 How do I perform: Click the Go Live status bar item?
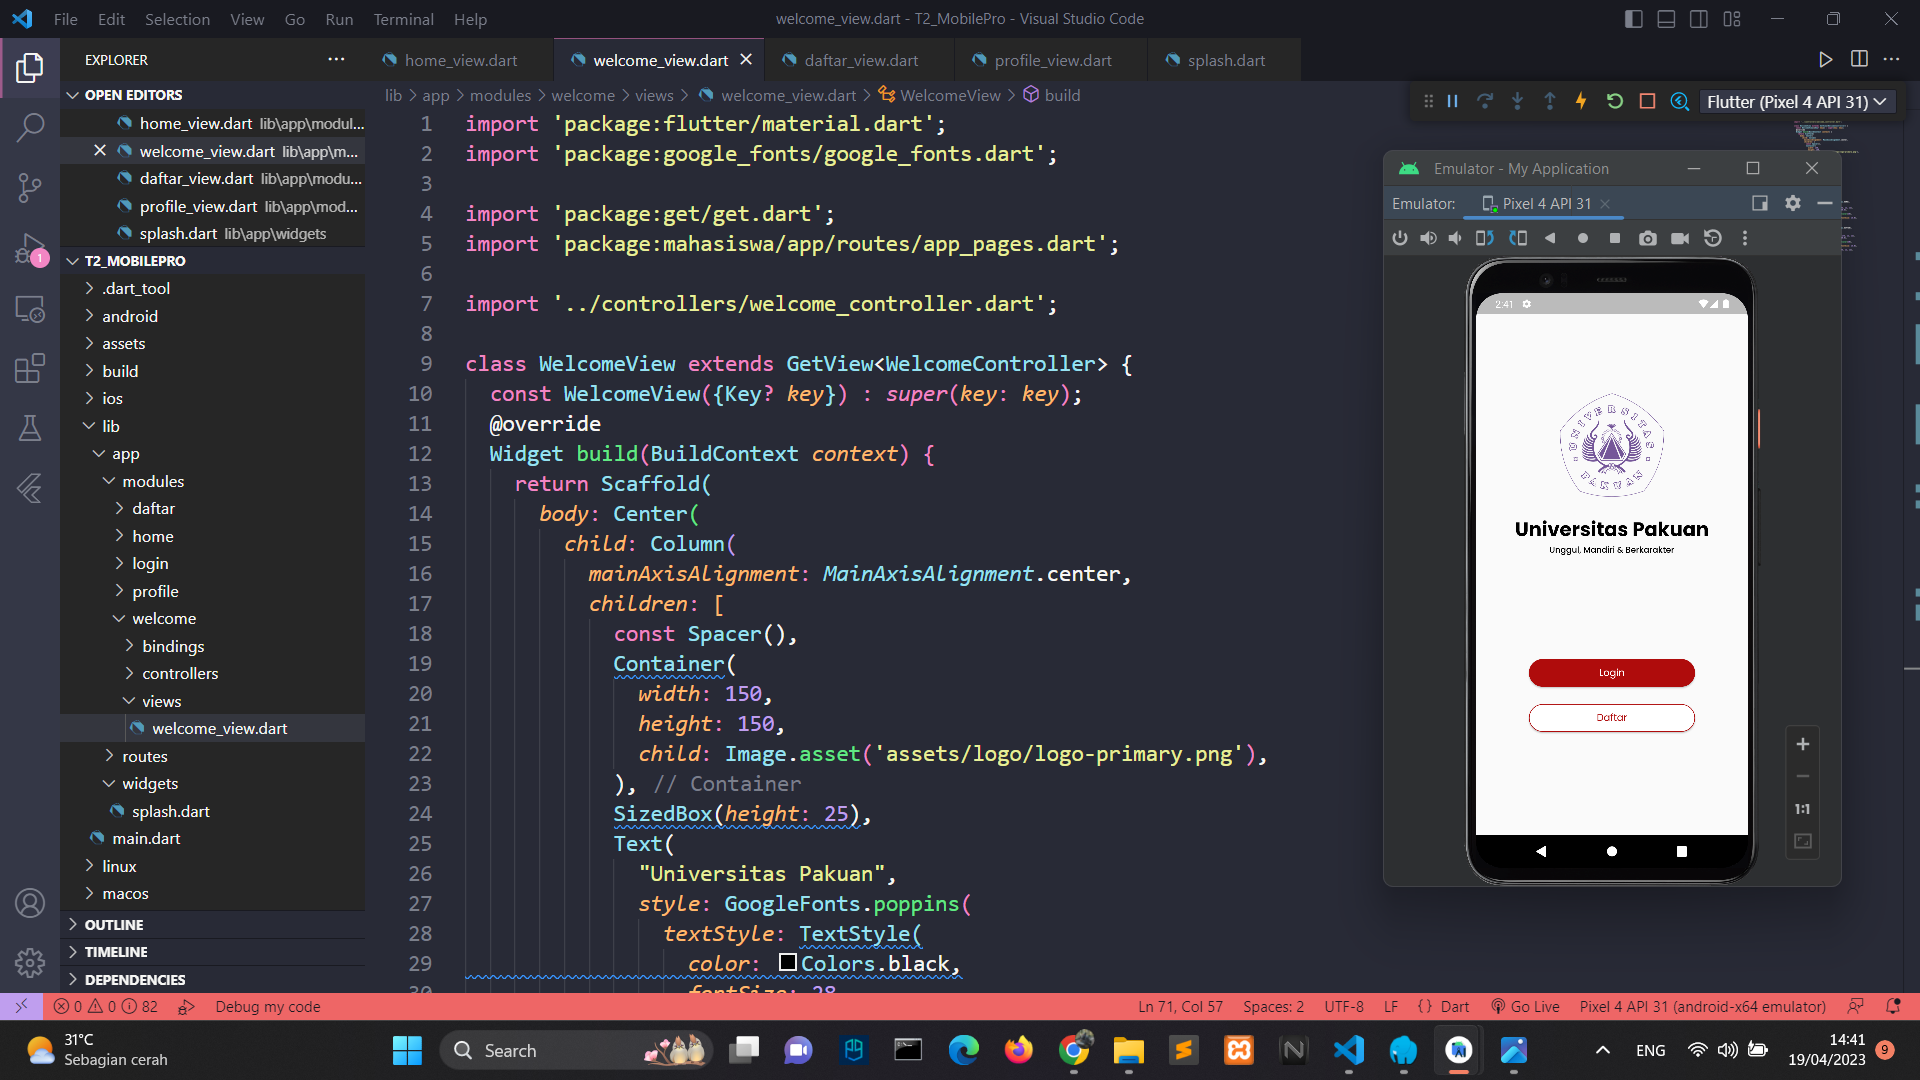coord(1523,1006)
